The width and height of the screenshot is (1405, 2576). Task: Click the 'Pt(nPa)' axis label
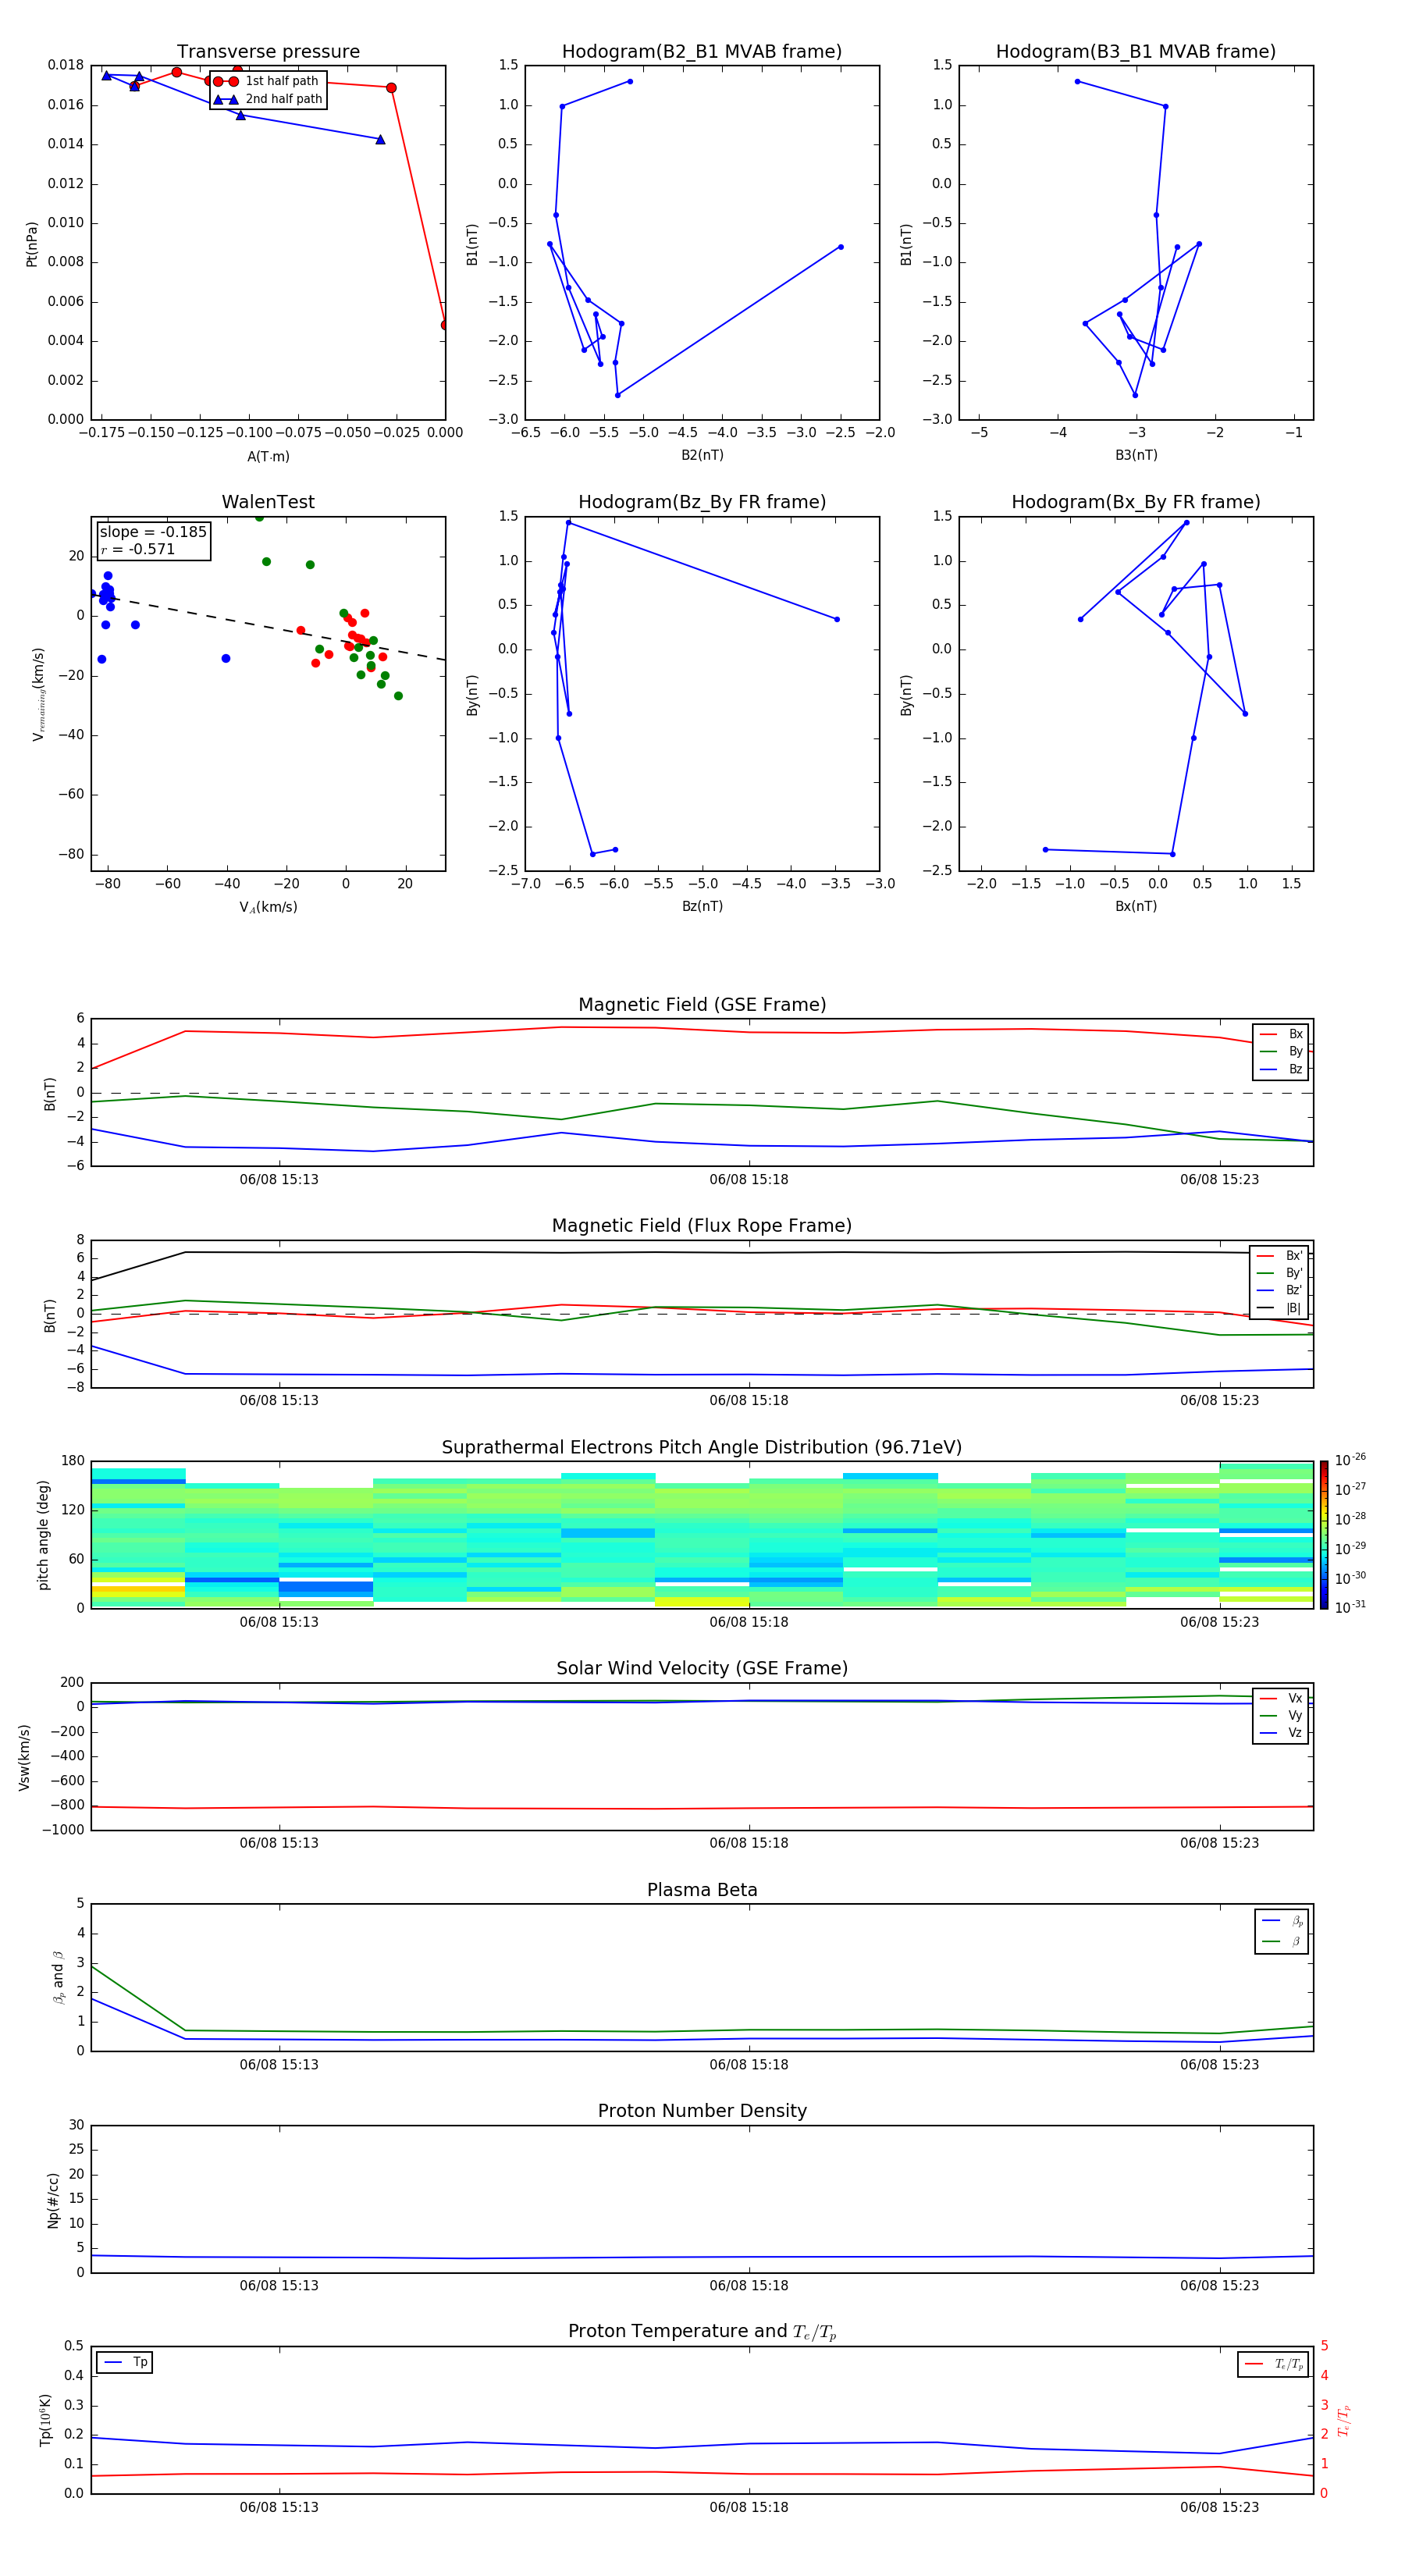(32, 243)
